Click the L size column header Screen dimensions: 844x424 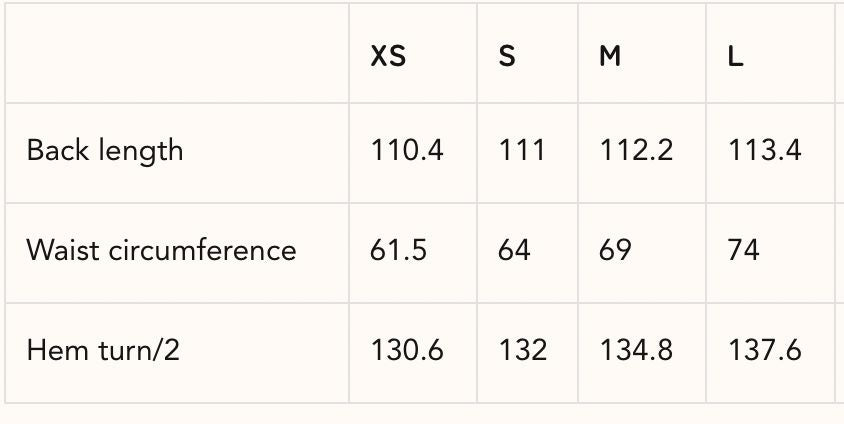click(735, 57)
